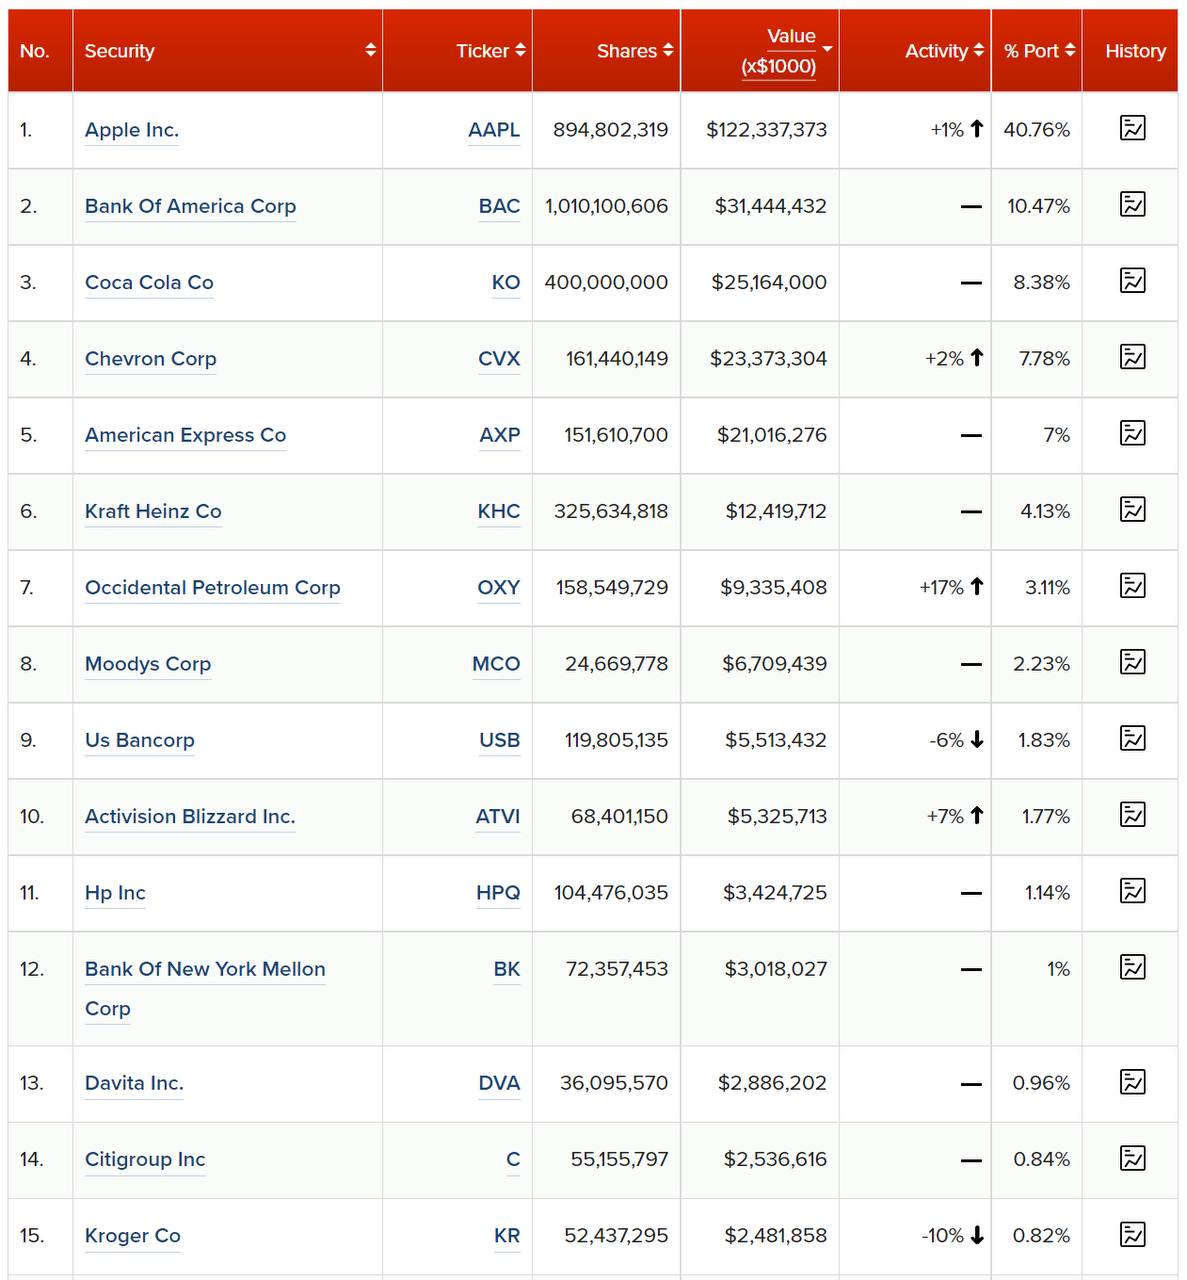
Task: Select the 40.76% portfolio cell
Action: tap(1036, 130)
